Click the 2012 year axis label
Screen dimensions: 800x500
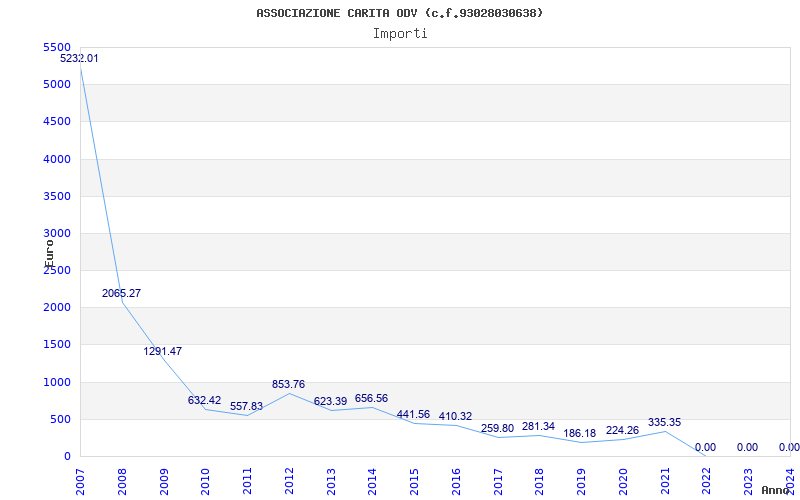(289, 482)
